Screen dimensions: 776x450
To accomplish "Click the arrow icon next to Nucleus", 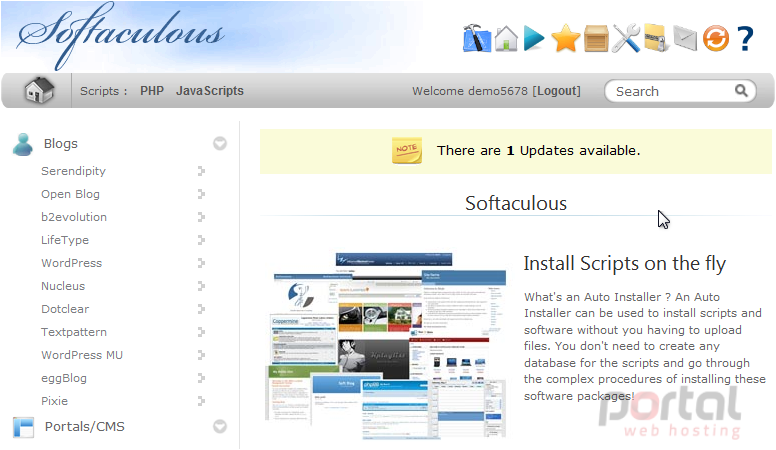I will point(201,286).
